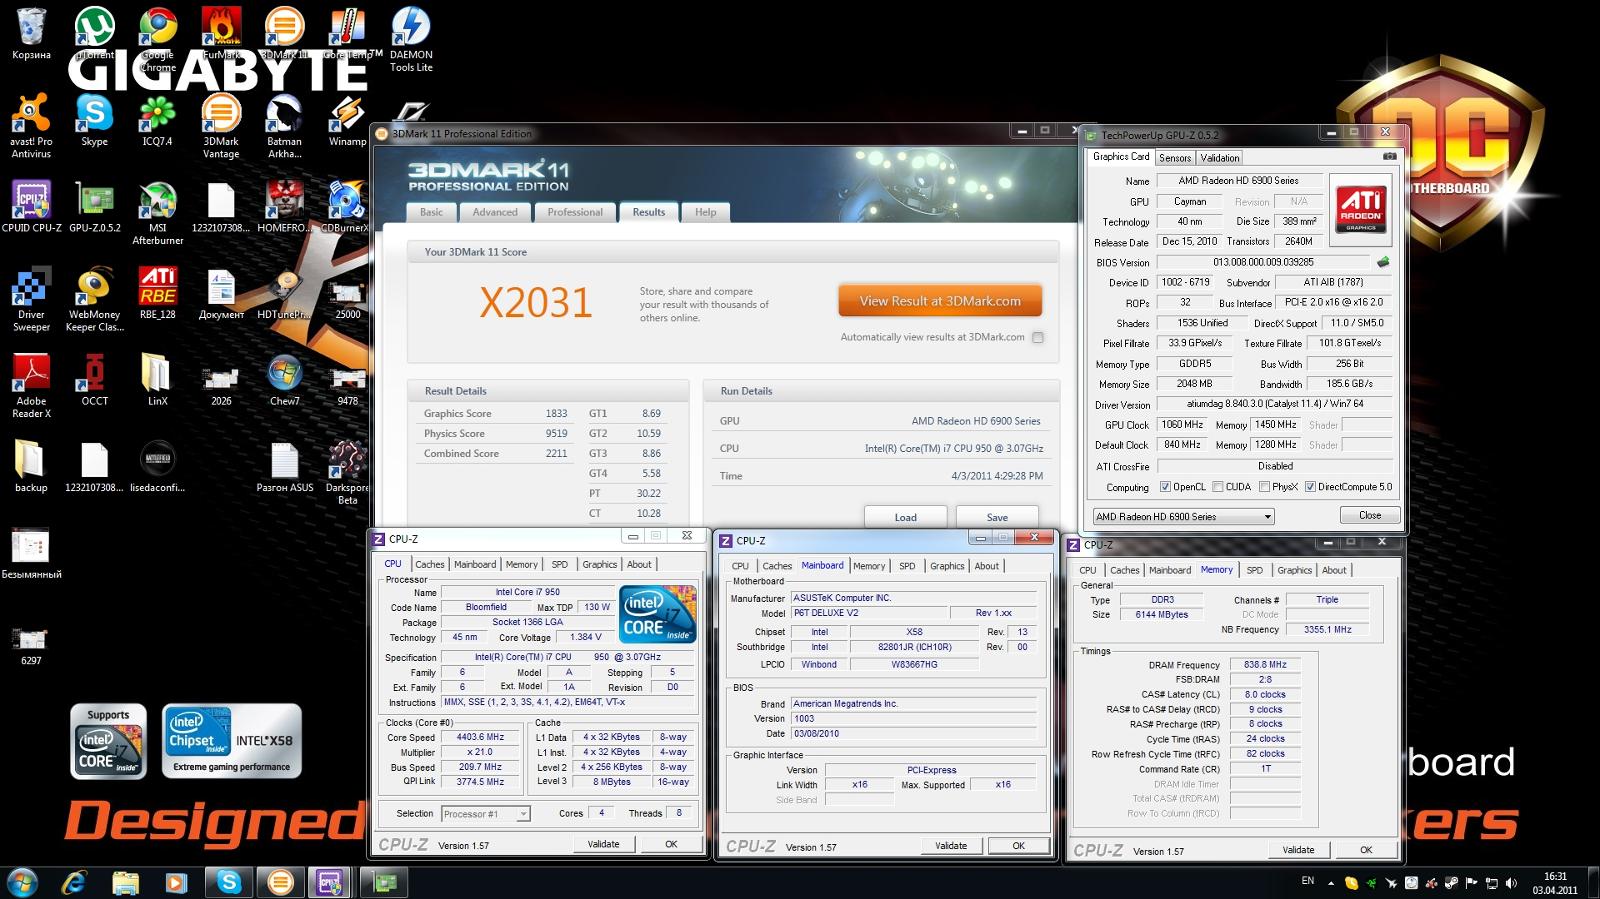
Task: Open the CPUID CPU-Z desktop shortcut
Action: click(x=31, y=206)
